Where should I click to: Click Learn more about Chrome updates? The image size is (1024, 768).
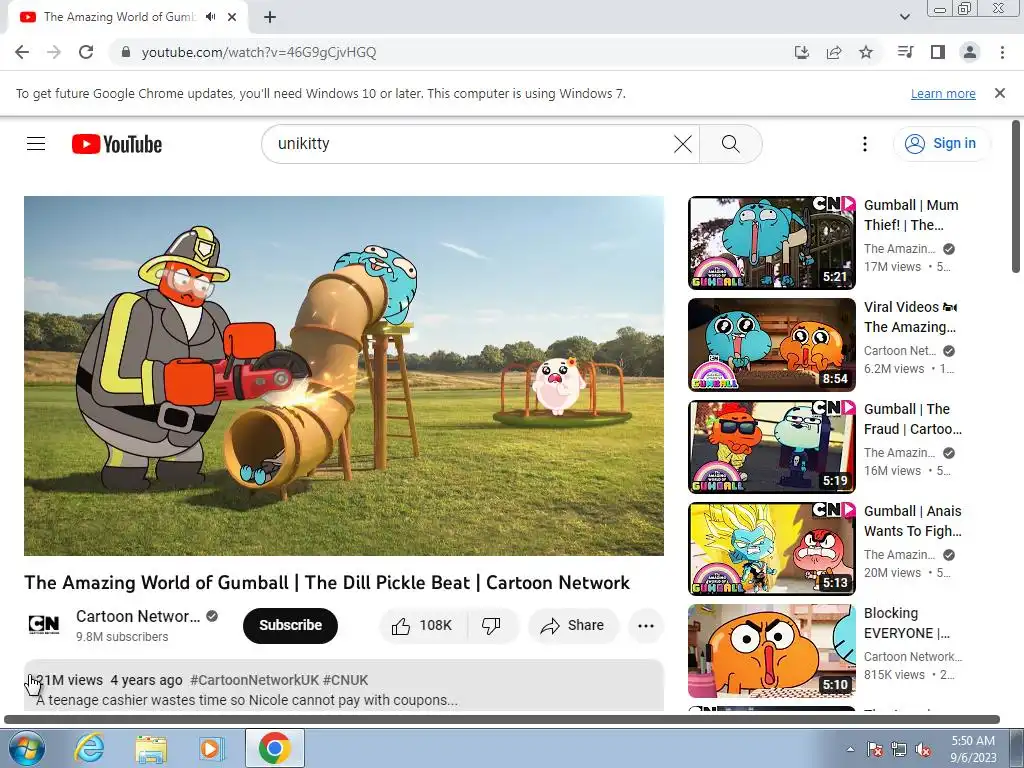(943, 93)
